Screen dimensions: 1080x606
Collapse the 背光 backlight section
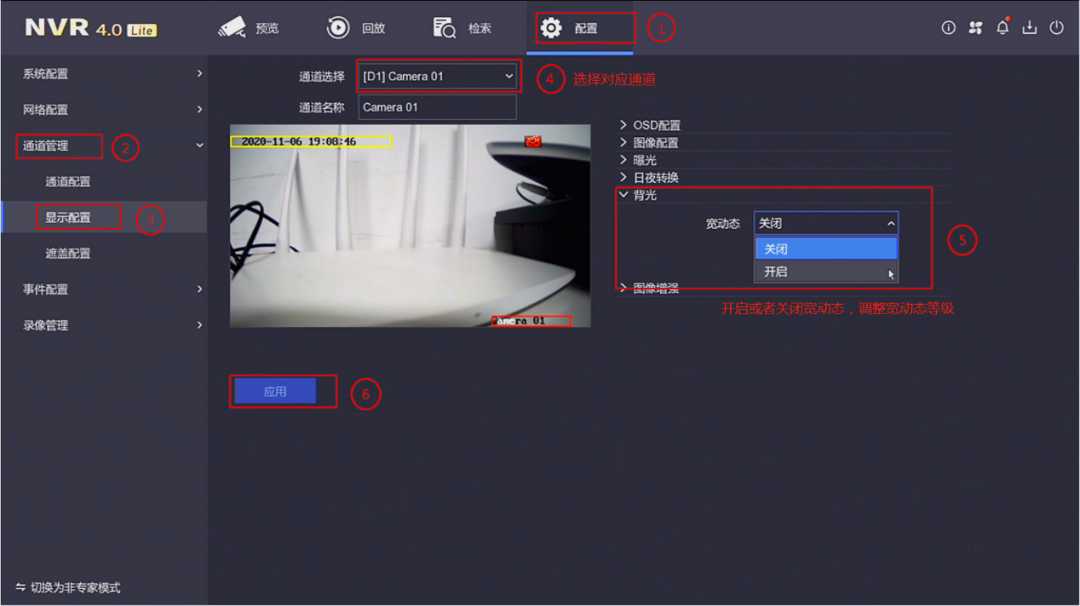click(644, 195)
